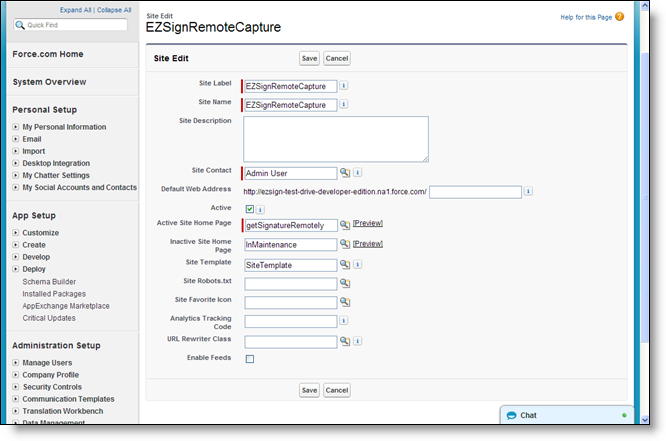This screenshot has width=666, height=441.
Task: Expand the My Personal Information node
Action: pyautogui.click(x=16, y=127)
